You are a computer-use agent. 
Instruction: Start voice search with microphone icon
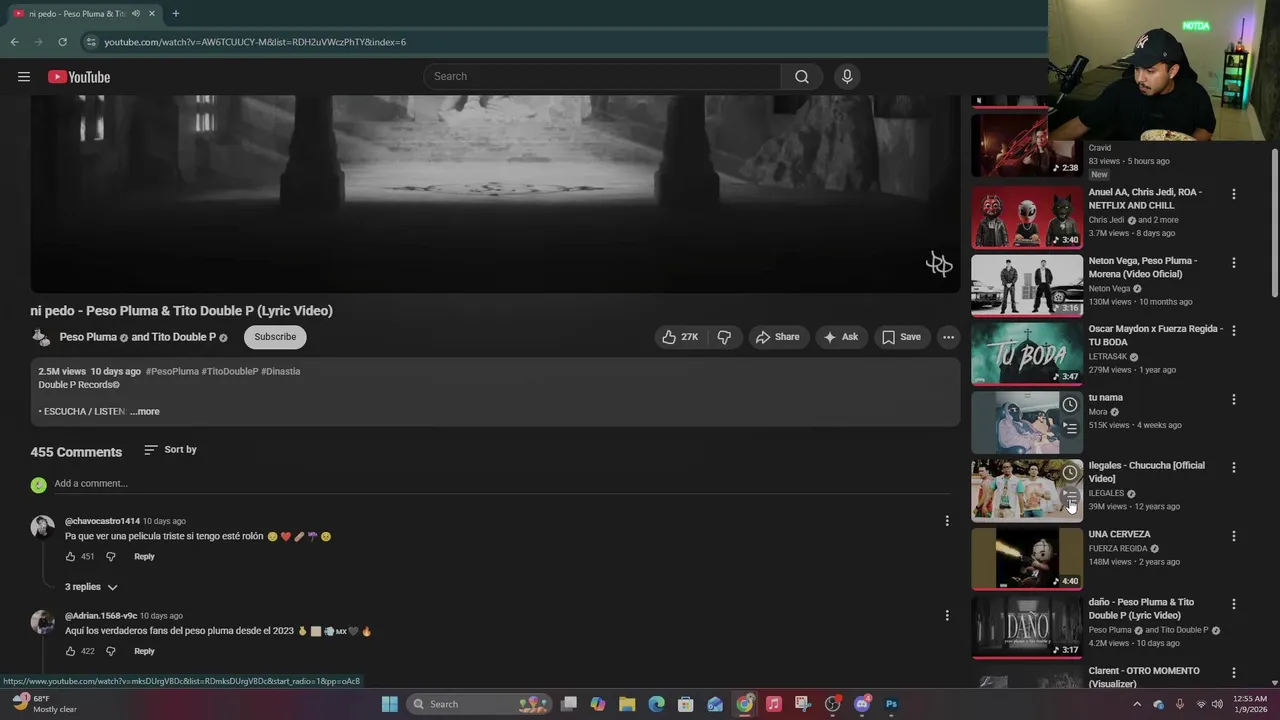tap(847, 77)
